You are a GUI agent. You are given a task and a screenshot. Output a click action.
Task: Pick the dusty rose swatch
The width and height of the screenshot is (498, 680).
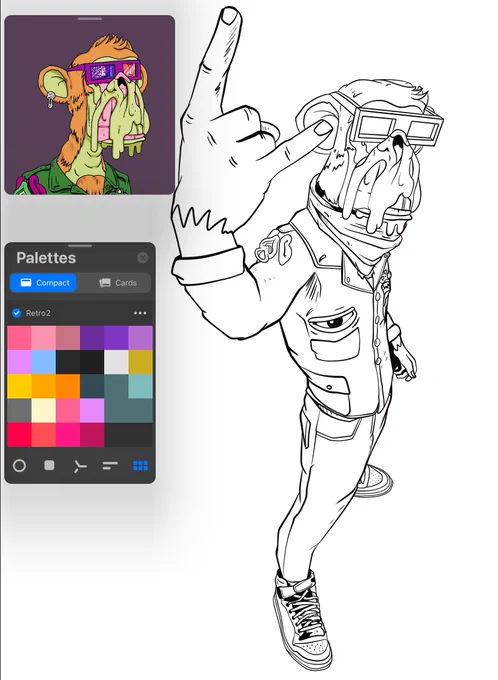click(68, 338)
